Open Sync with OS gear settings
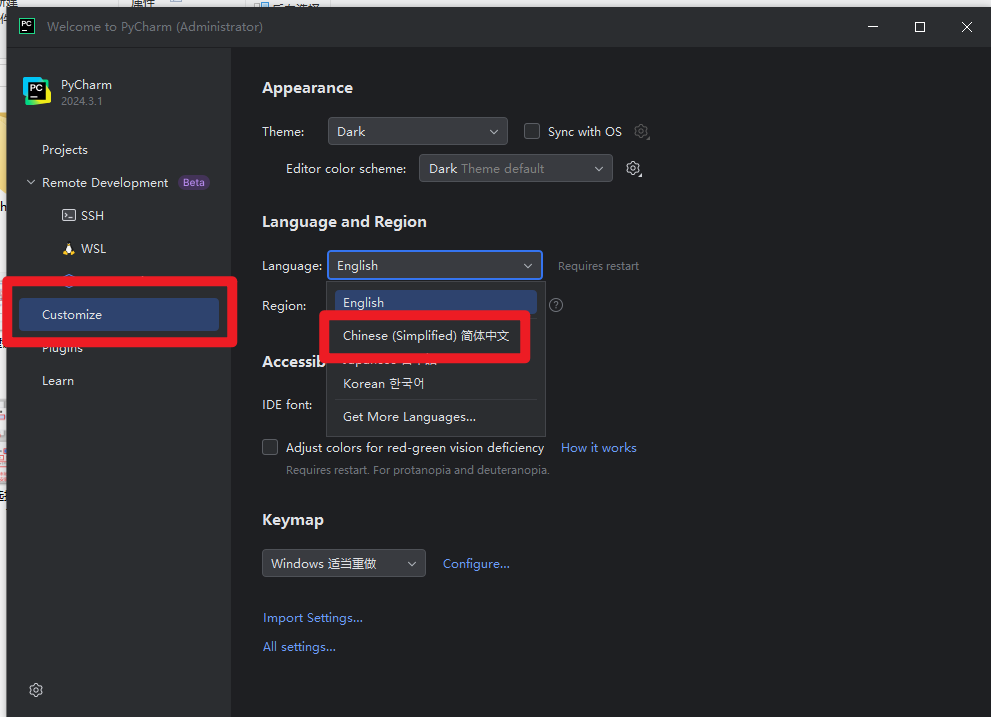The width and height of the screenshot is (991, 717). click(641, 132)
